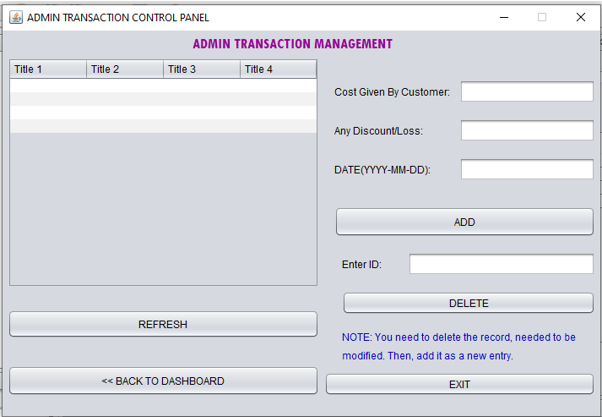Click the ADD button
Screen dimensions: 602x417
click(465, 222)
